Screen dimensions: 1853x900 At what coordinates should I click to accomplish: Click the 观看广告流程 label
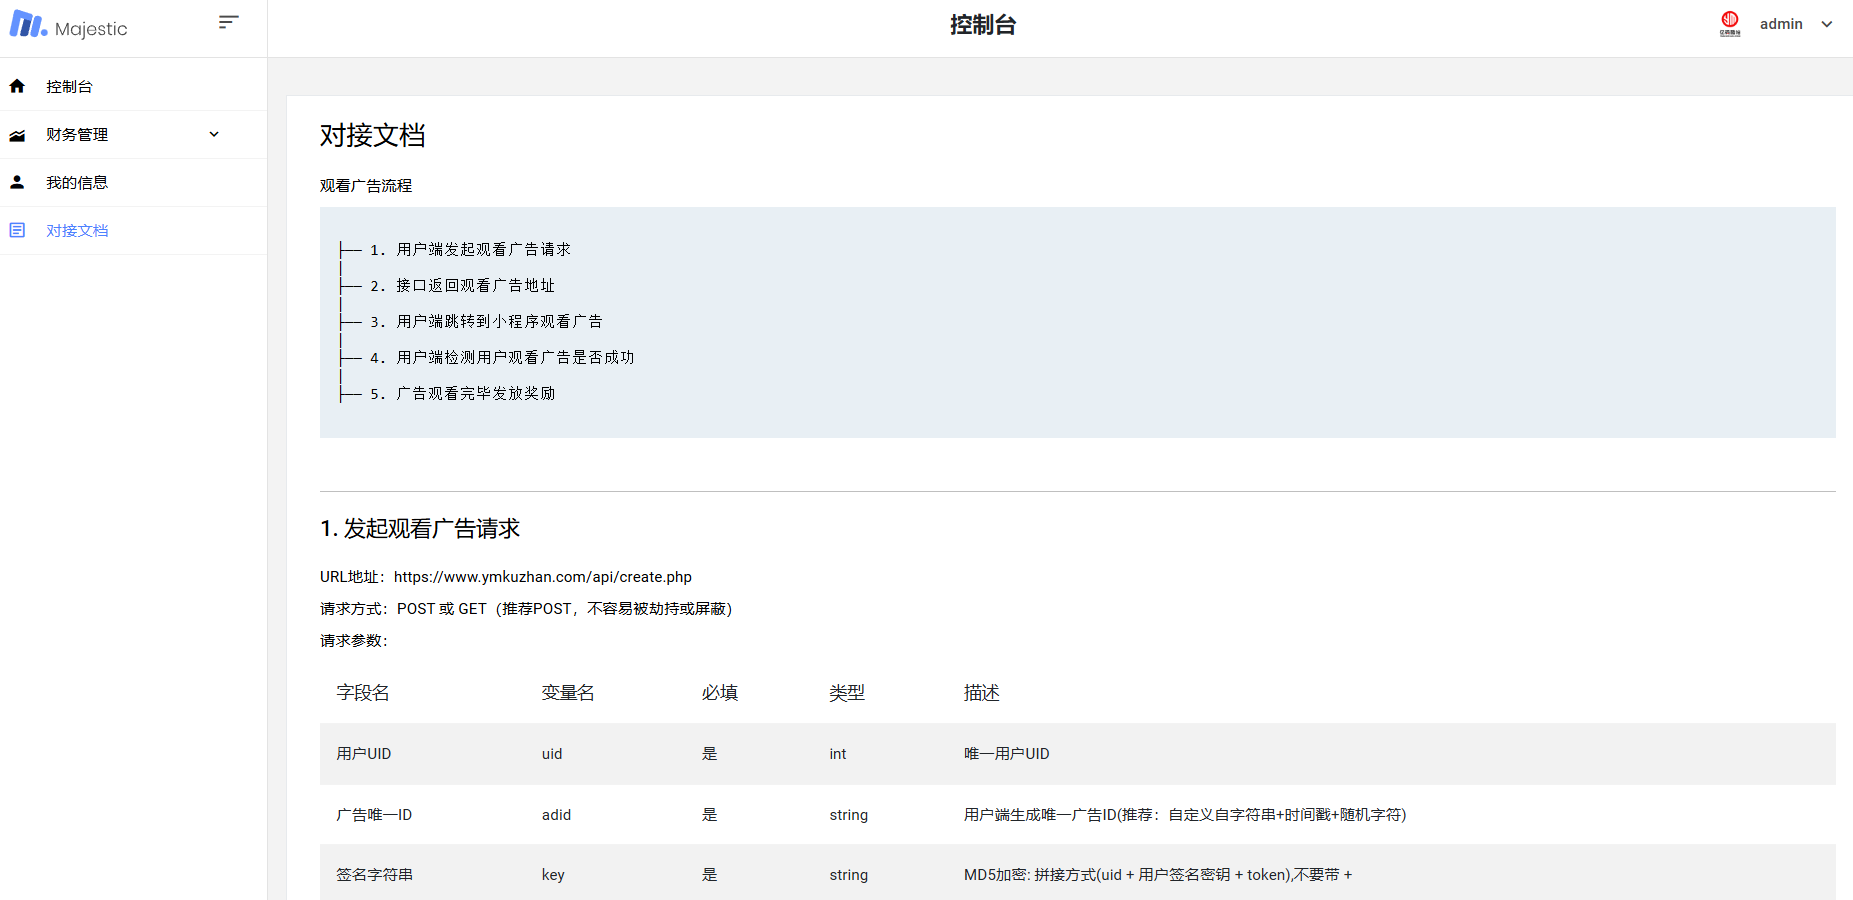click(x=366, y=185)
